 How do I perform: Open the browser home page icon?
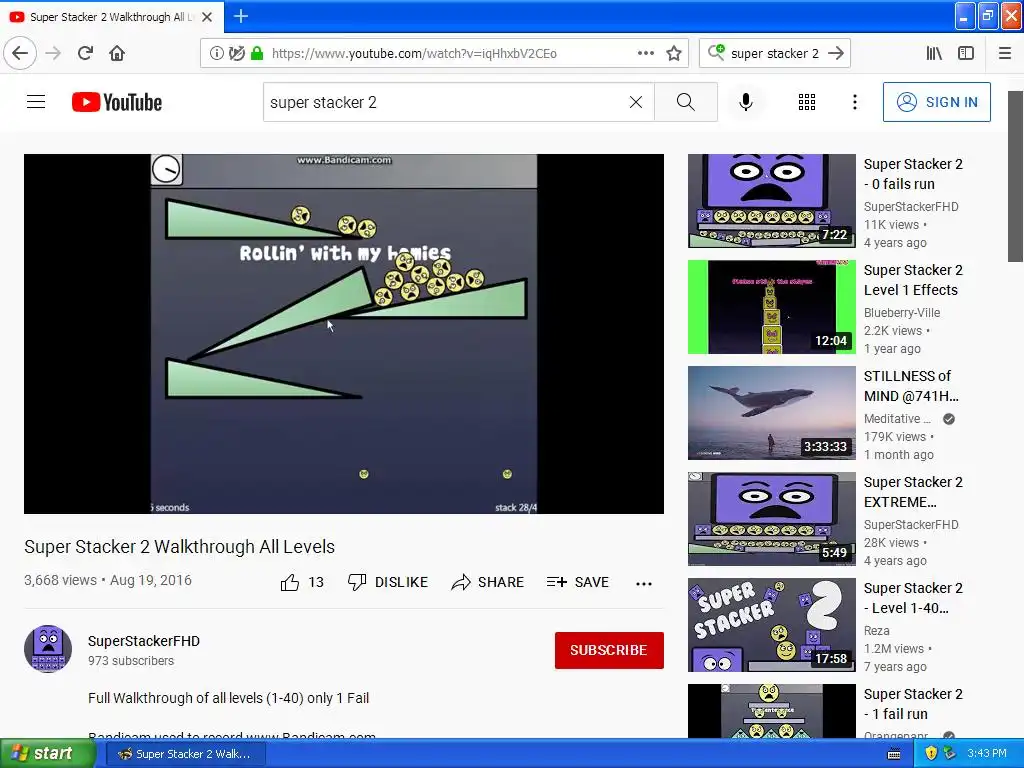(117, 53)
